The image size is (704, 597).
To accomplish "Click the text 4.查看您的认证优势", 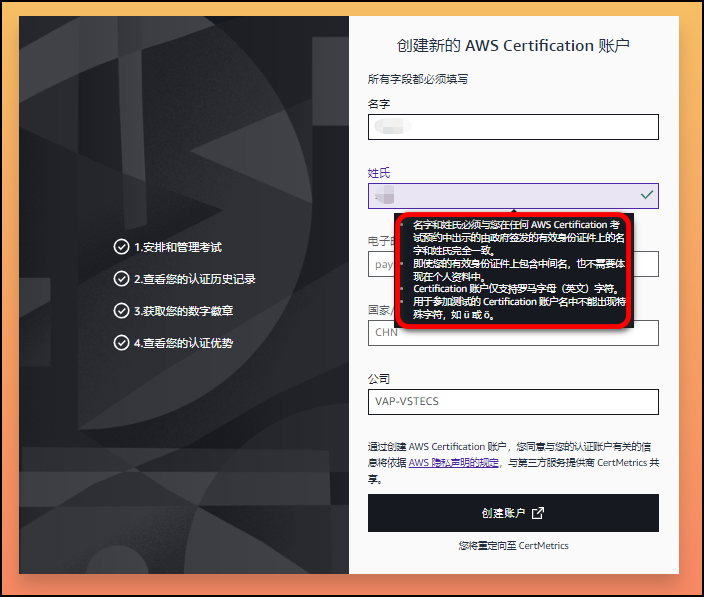I will (184, 343).
